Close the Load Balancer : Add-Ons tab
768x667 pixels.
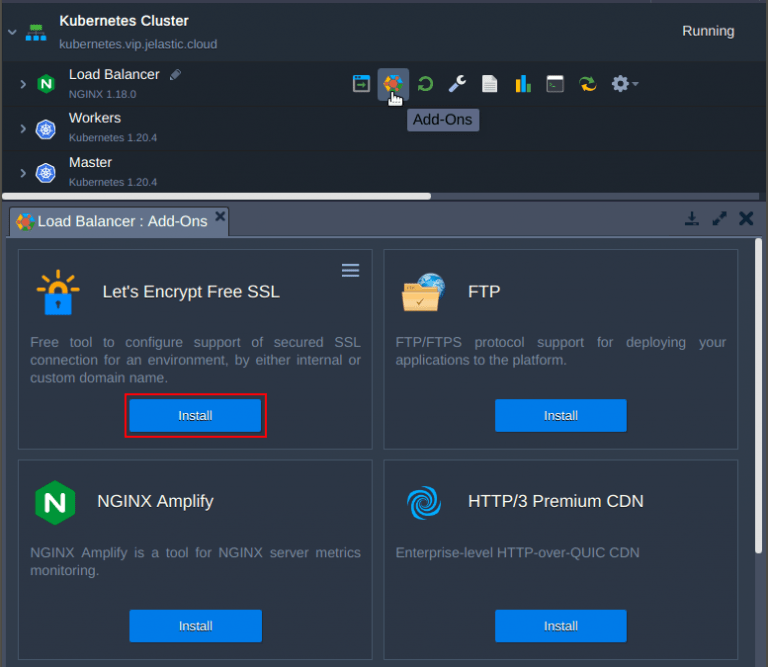click(220, 216)
